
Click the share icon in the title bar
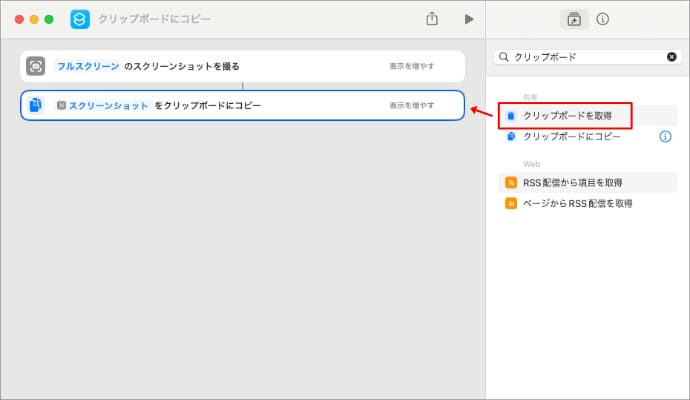[432, 19]
